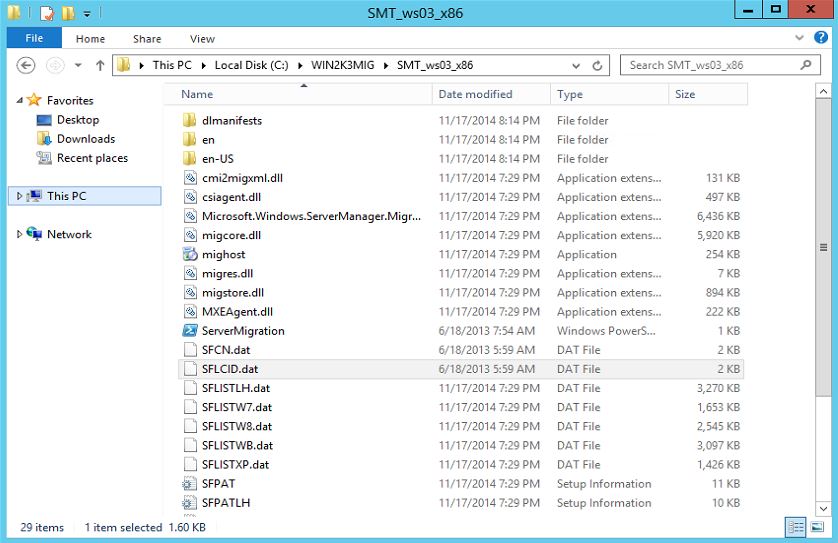Image resolution: width=838 pixels, height=543 pixels.
Task: Click the csiagent.dll file icon
Action: (190, 197)
